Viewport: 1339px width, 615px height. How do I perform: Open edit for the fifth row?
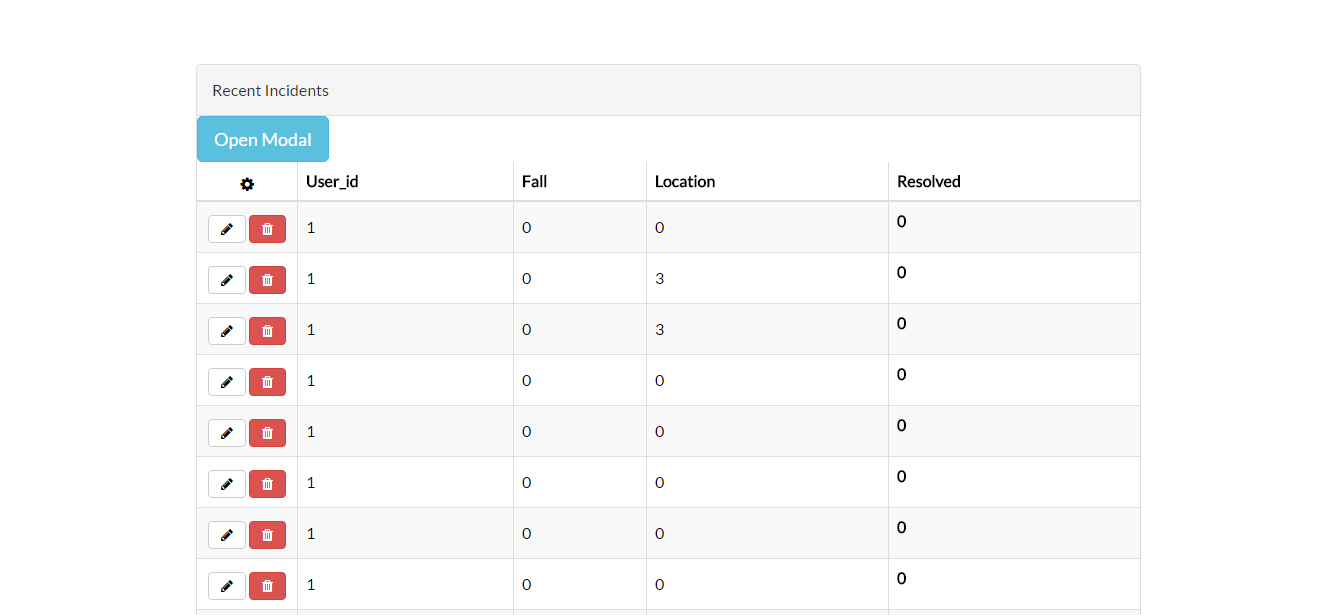(x=227, y=433)
